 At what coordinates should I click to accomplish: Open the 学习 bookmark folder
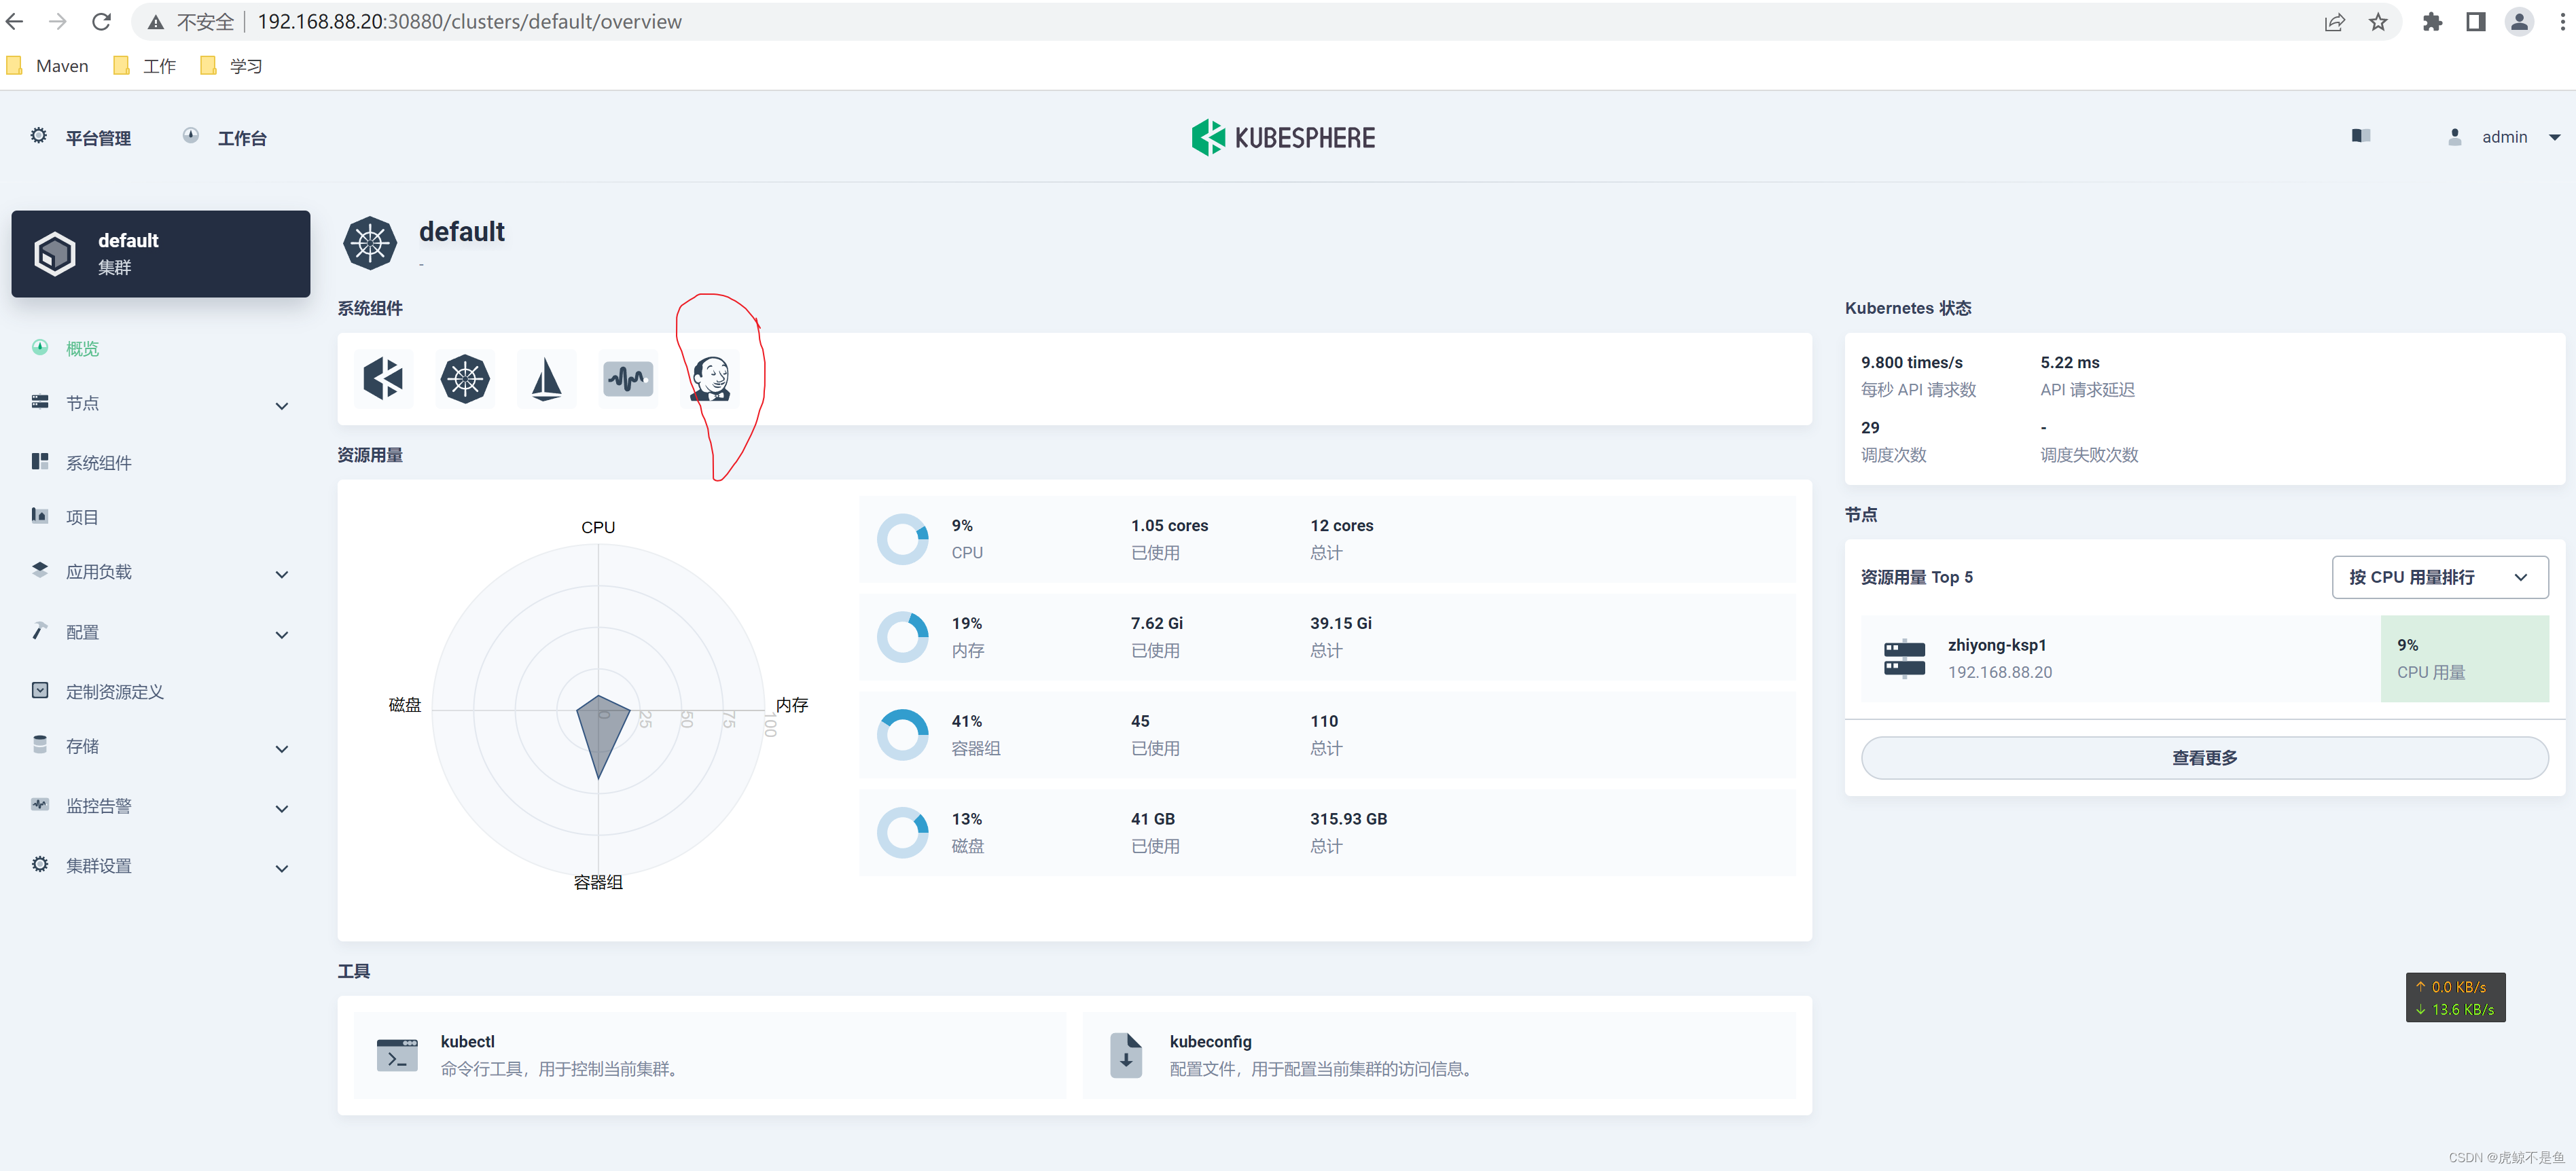pos(232,66)
